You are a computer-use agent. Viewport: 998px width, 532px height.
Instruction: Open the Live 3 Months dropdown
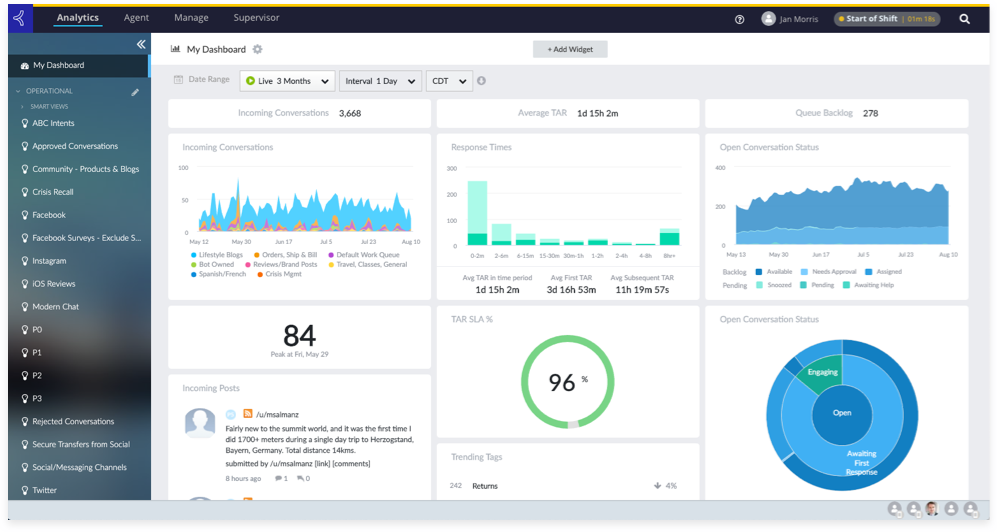click(286, 81)
